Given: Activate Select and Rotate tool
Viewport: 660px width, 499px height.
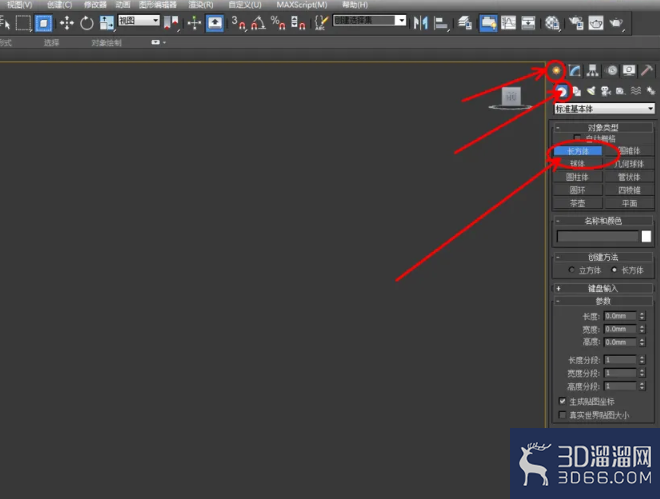Looking at the screenshot, I should point(87,23).
